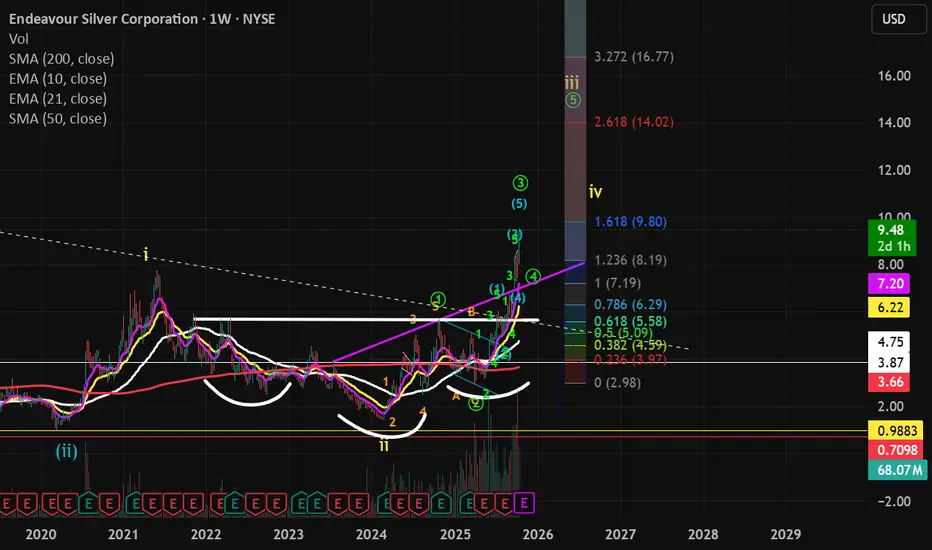Select the EMA (10, close) indicator legend
Image resolution: width=932 pixels, height=550 pixels.
pos(58,78)
